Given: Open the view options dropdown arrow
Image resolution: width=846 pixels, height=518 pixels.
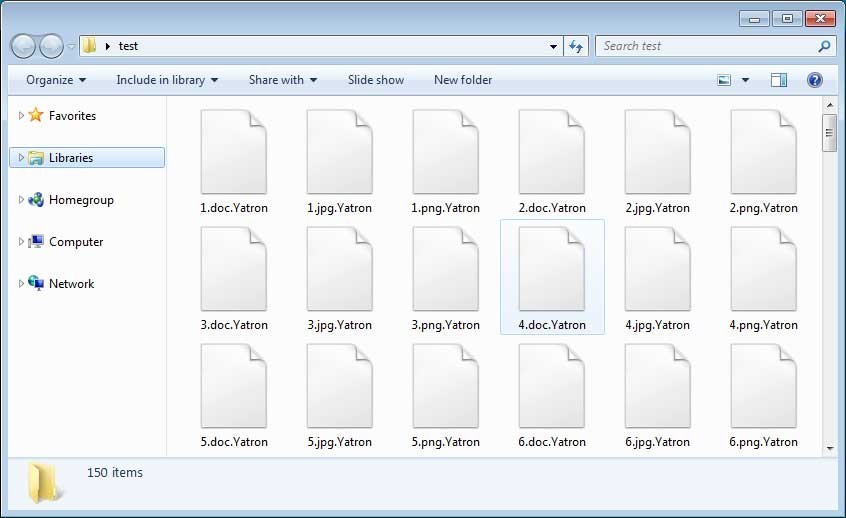Looking at the screenshot, I should [x=745, y=80].
